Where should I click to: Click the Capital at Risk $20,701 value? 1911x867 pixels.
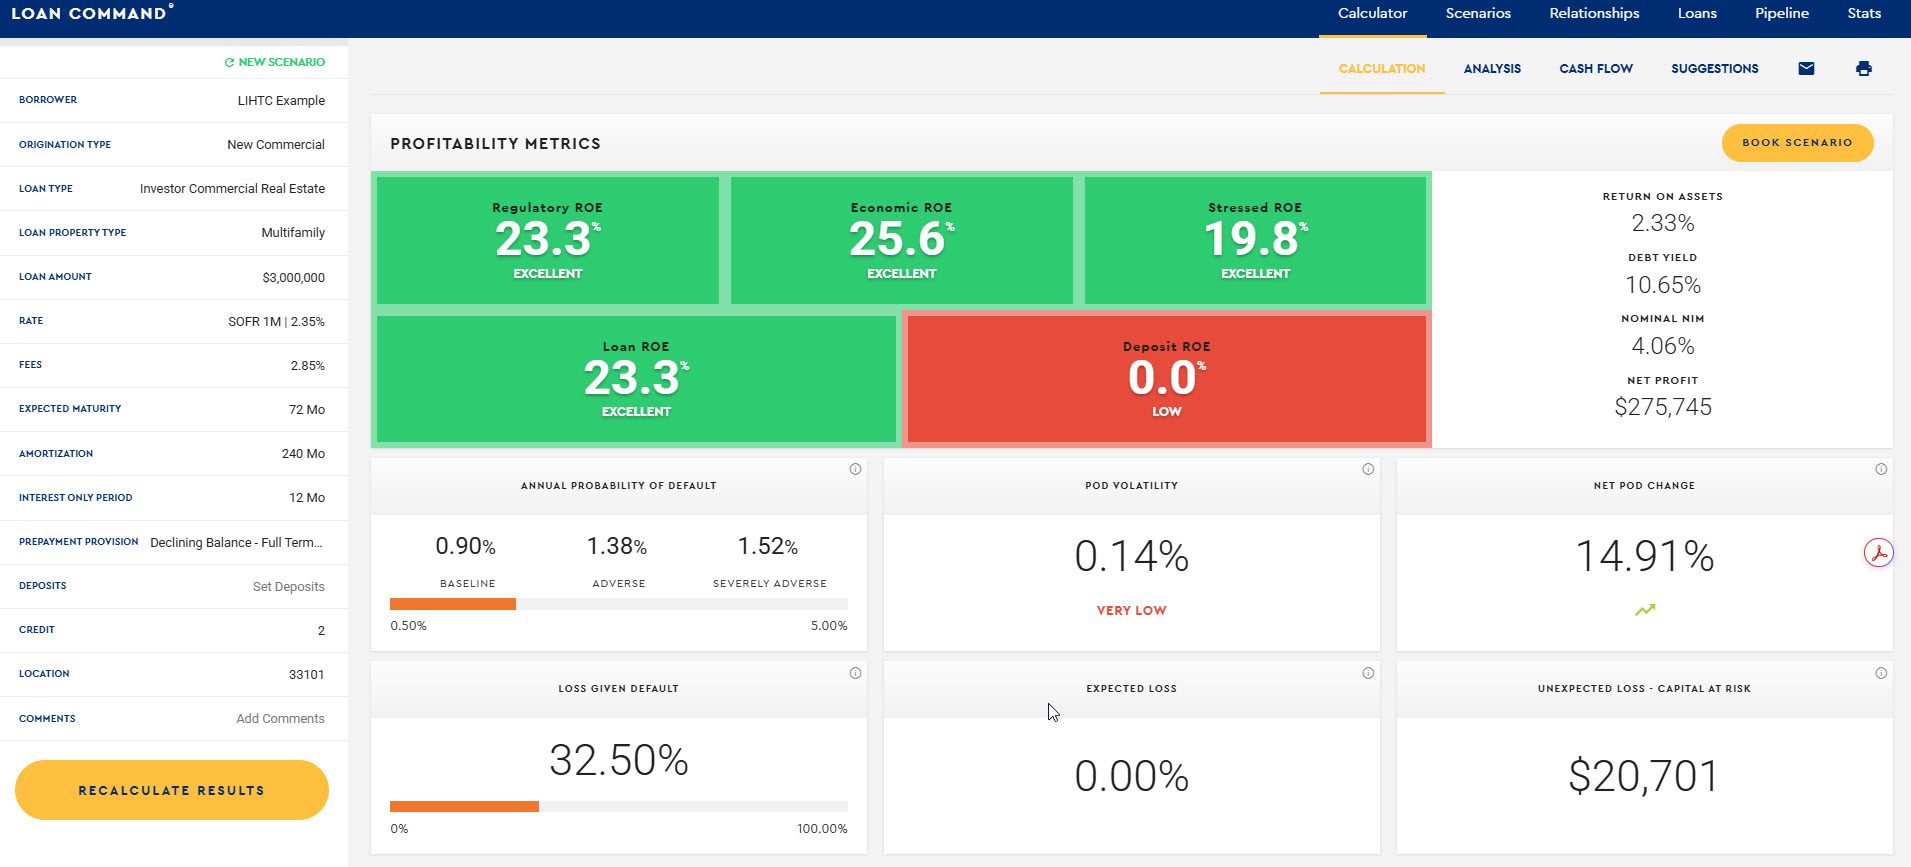coord(1643,776)
